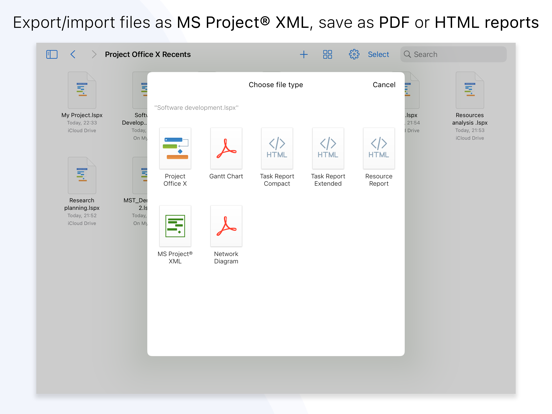Toggle the sidebar panel icon
Image resolution: width=552 pixels, height=414 pixels.
point(52,54)
